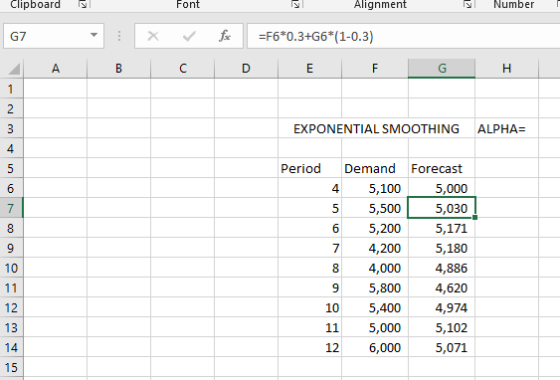Image resolution: width=560 pixels, height=380 pixels.
Task: Select the EXPONENTIAL SMOOTHING title cell
Action: [x=376, y=129]
